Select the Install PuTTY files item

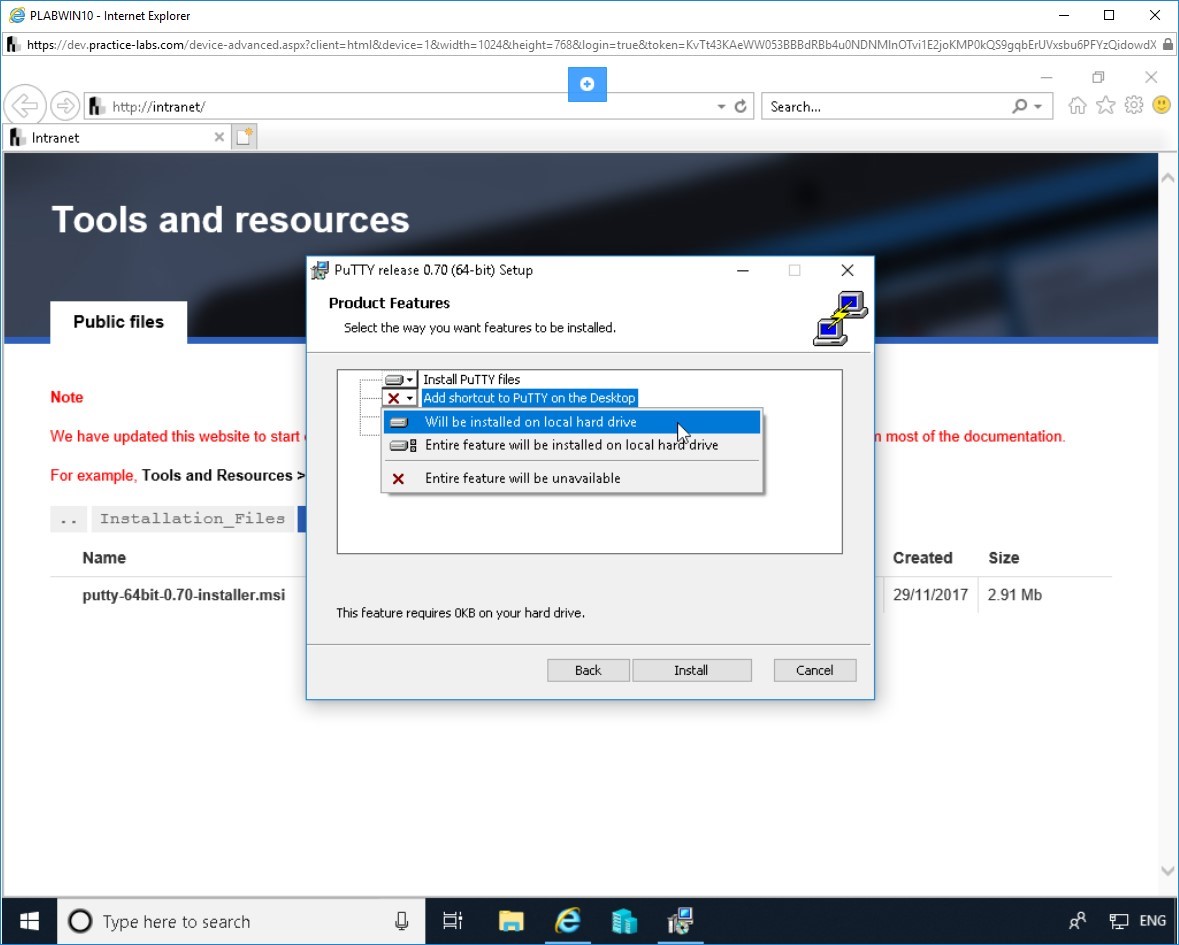coord(471,380)
